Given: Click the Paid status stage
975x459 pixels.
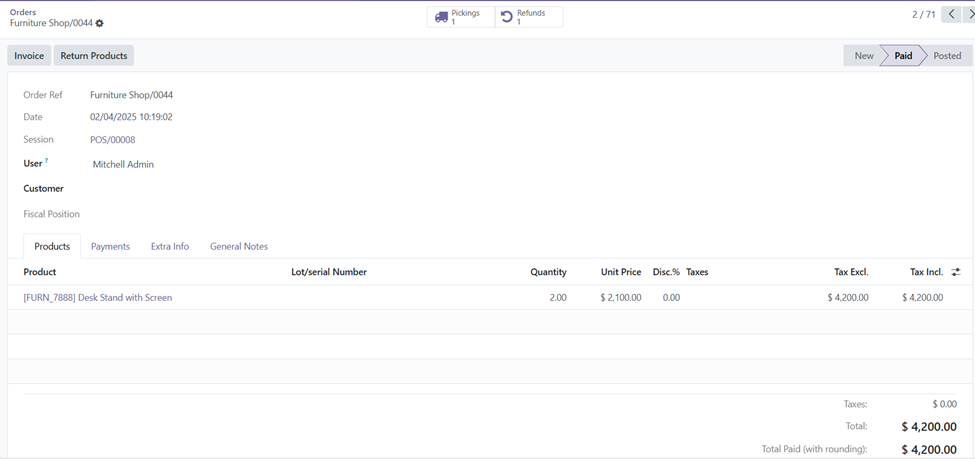Looking at the screenshot, I should tap(903, 56).
